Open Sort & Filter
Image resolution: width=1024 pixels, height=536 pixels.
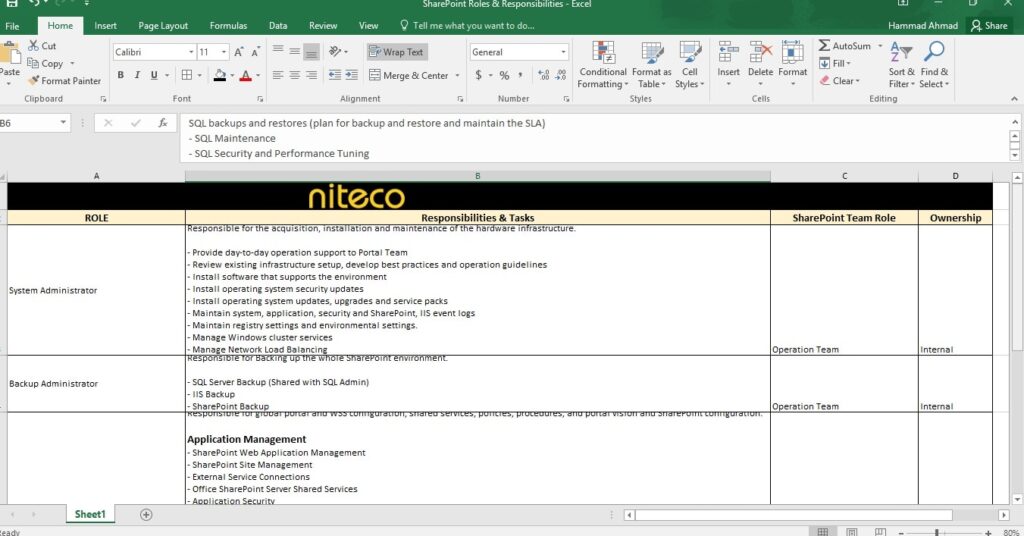(x=901, y=65)
